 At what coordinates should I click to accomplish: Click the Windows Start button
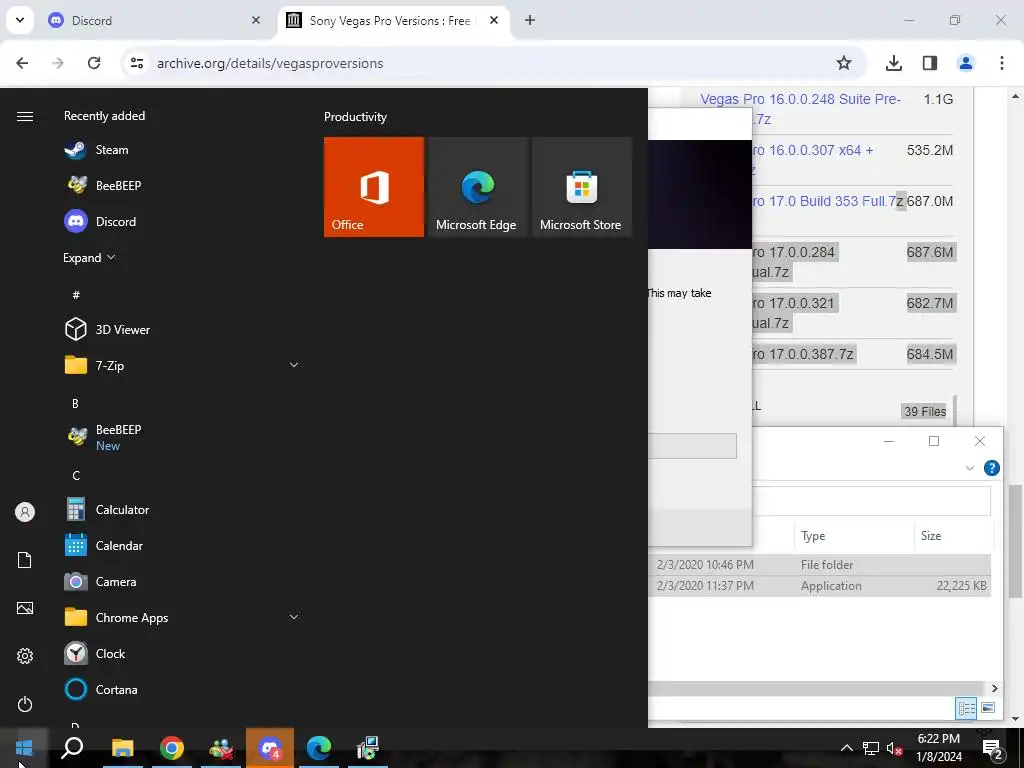(x=24, y=748)
